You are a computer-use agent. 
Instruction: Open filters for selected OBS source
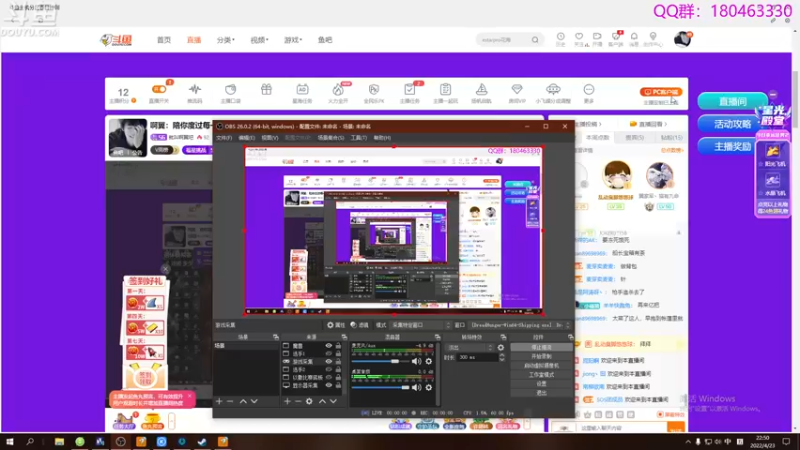pos(360,325)
